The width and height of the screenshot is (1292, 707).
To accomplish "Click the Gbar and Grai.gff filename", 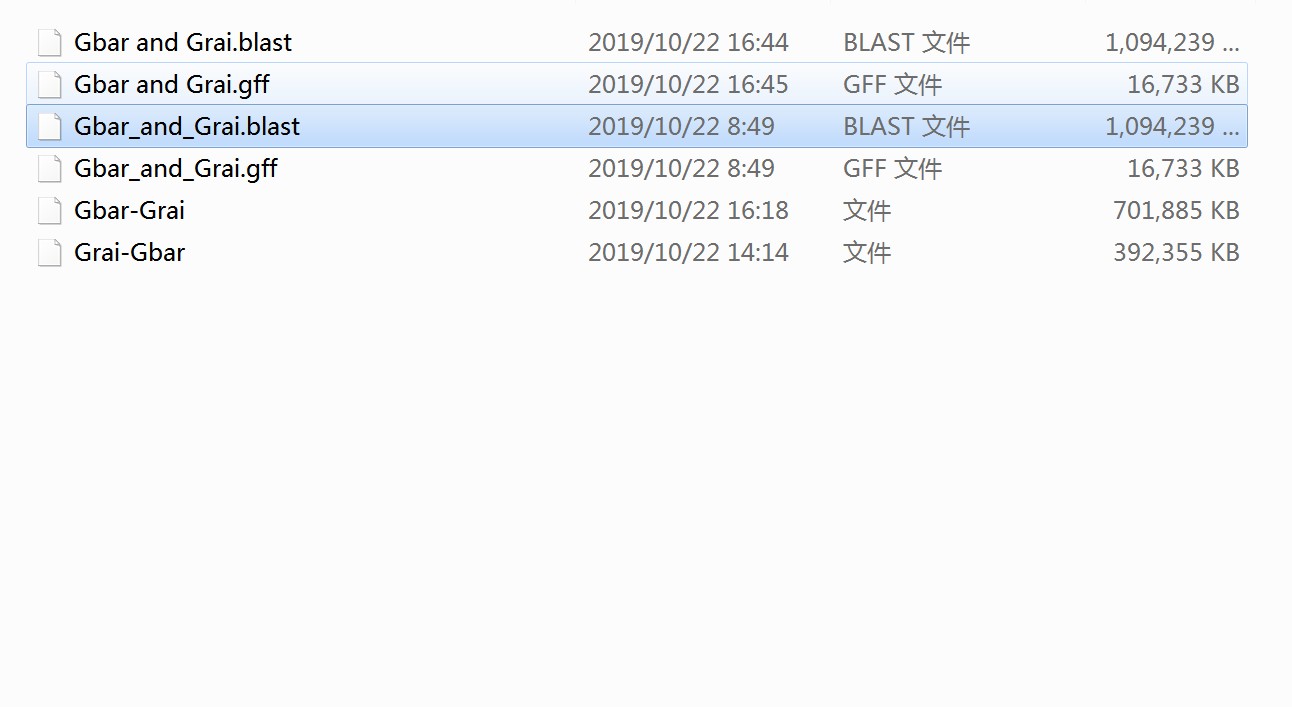I will point(172,85).
